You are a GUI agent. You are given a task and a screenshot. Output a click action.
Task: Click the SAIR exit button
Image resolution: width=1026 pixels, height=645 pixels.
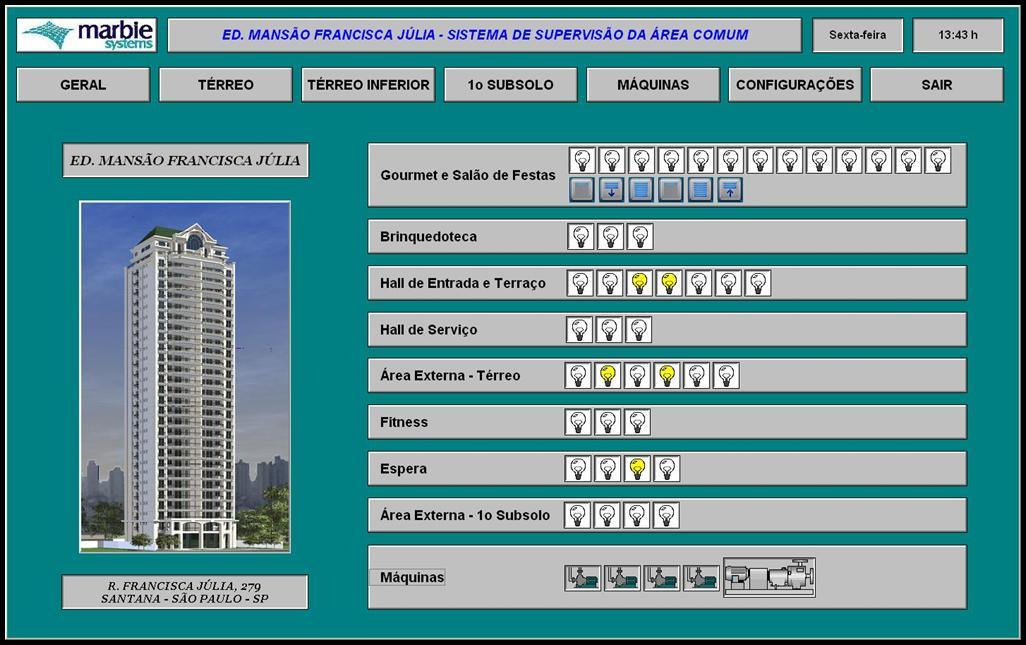[x=937, y=85]
